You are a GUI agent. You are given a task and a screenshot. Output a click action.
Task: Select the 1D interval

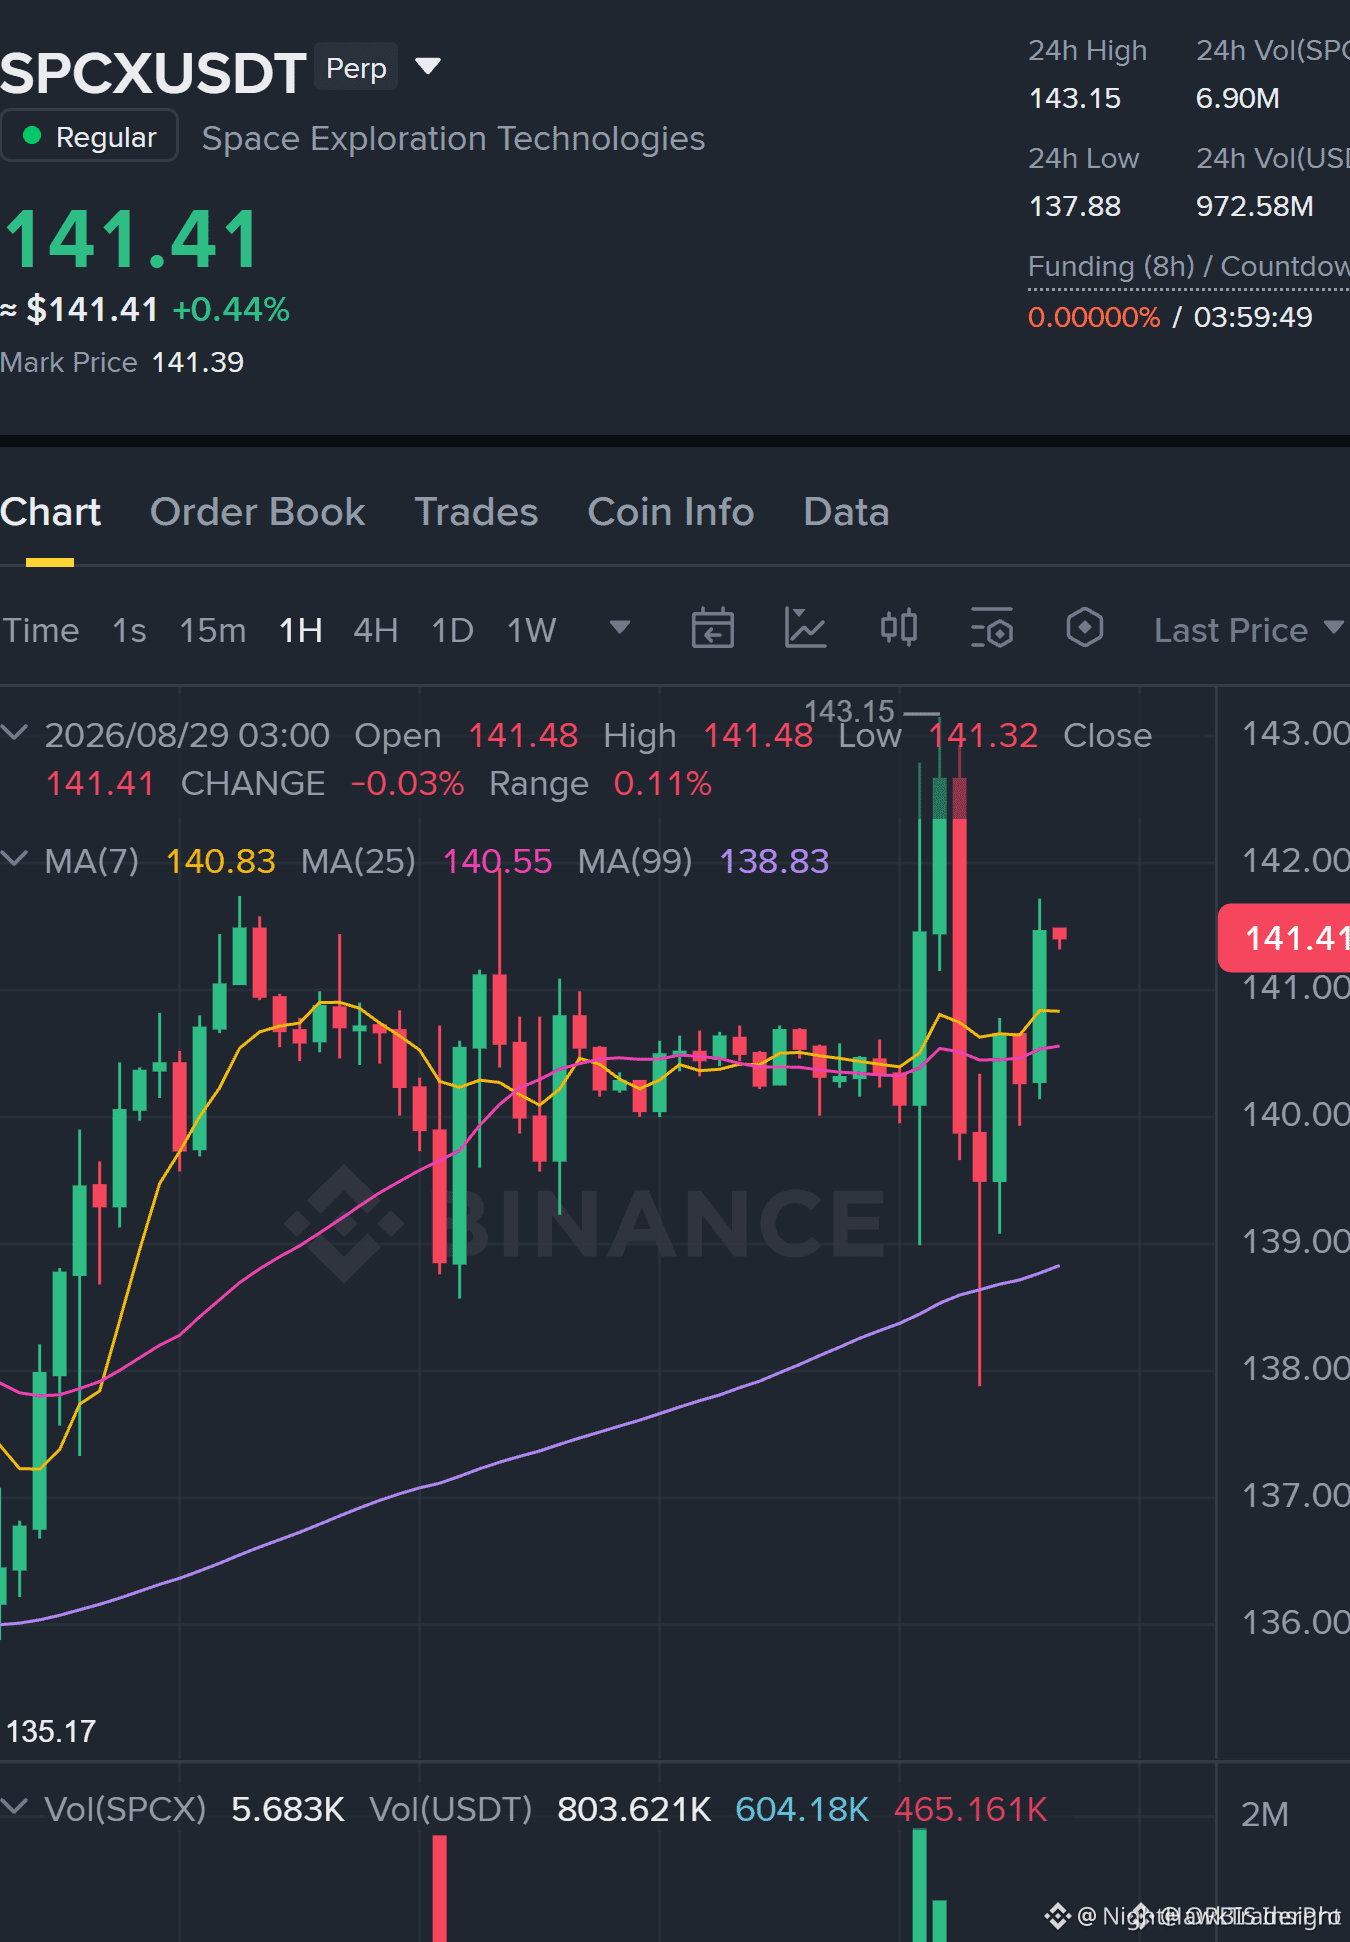point(452,630)
